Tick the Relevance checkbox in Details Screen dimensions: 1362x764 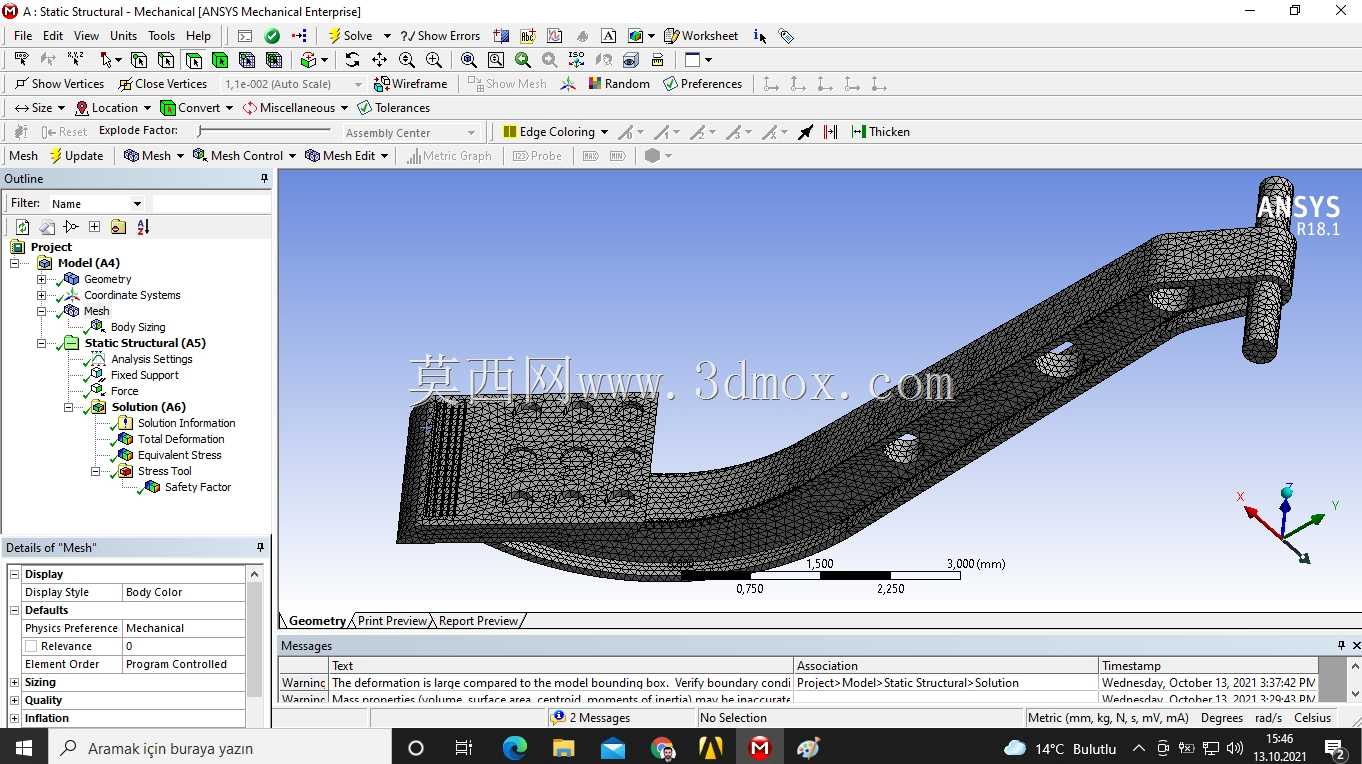[31, 646]
